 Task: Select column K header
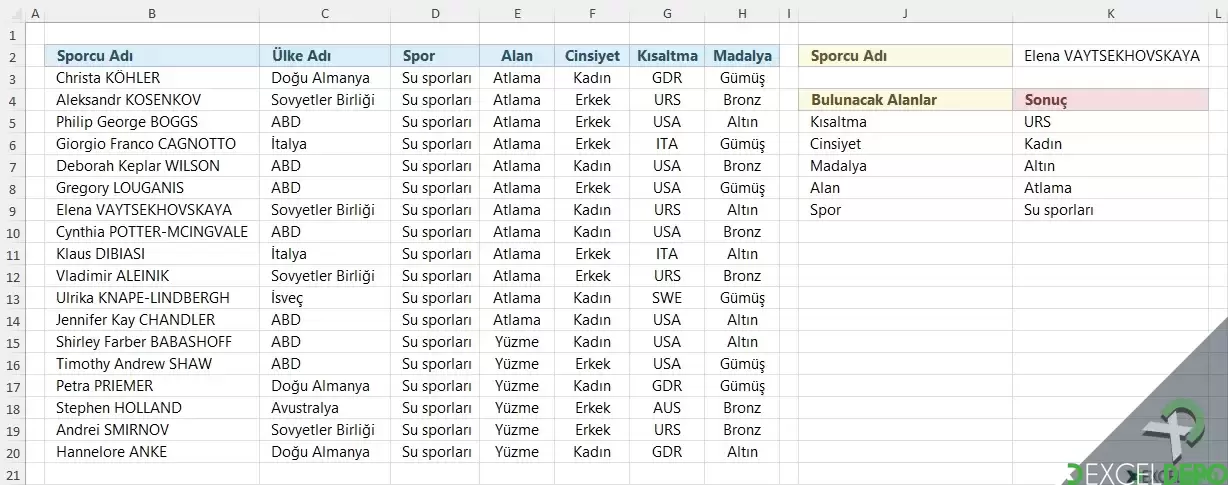click(x=1111, y=13)
